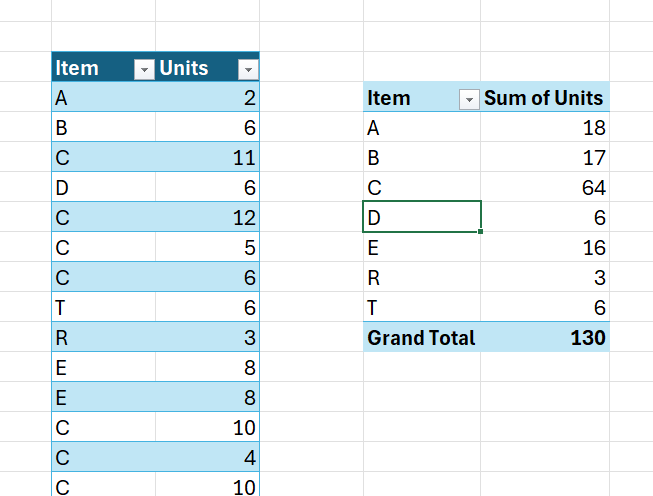Screen dimensions: 653x496
Task: Click units value 6 in source row B
Action: [207, 127]
